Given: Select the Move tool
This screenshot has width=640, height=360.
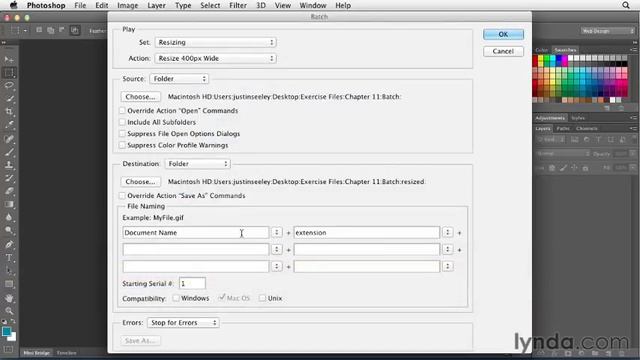Looking at the screenshot, I should point(9,60).
